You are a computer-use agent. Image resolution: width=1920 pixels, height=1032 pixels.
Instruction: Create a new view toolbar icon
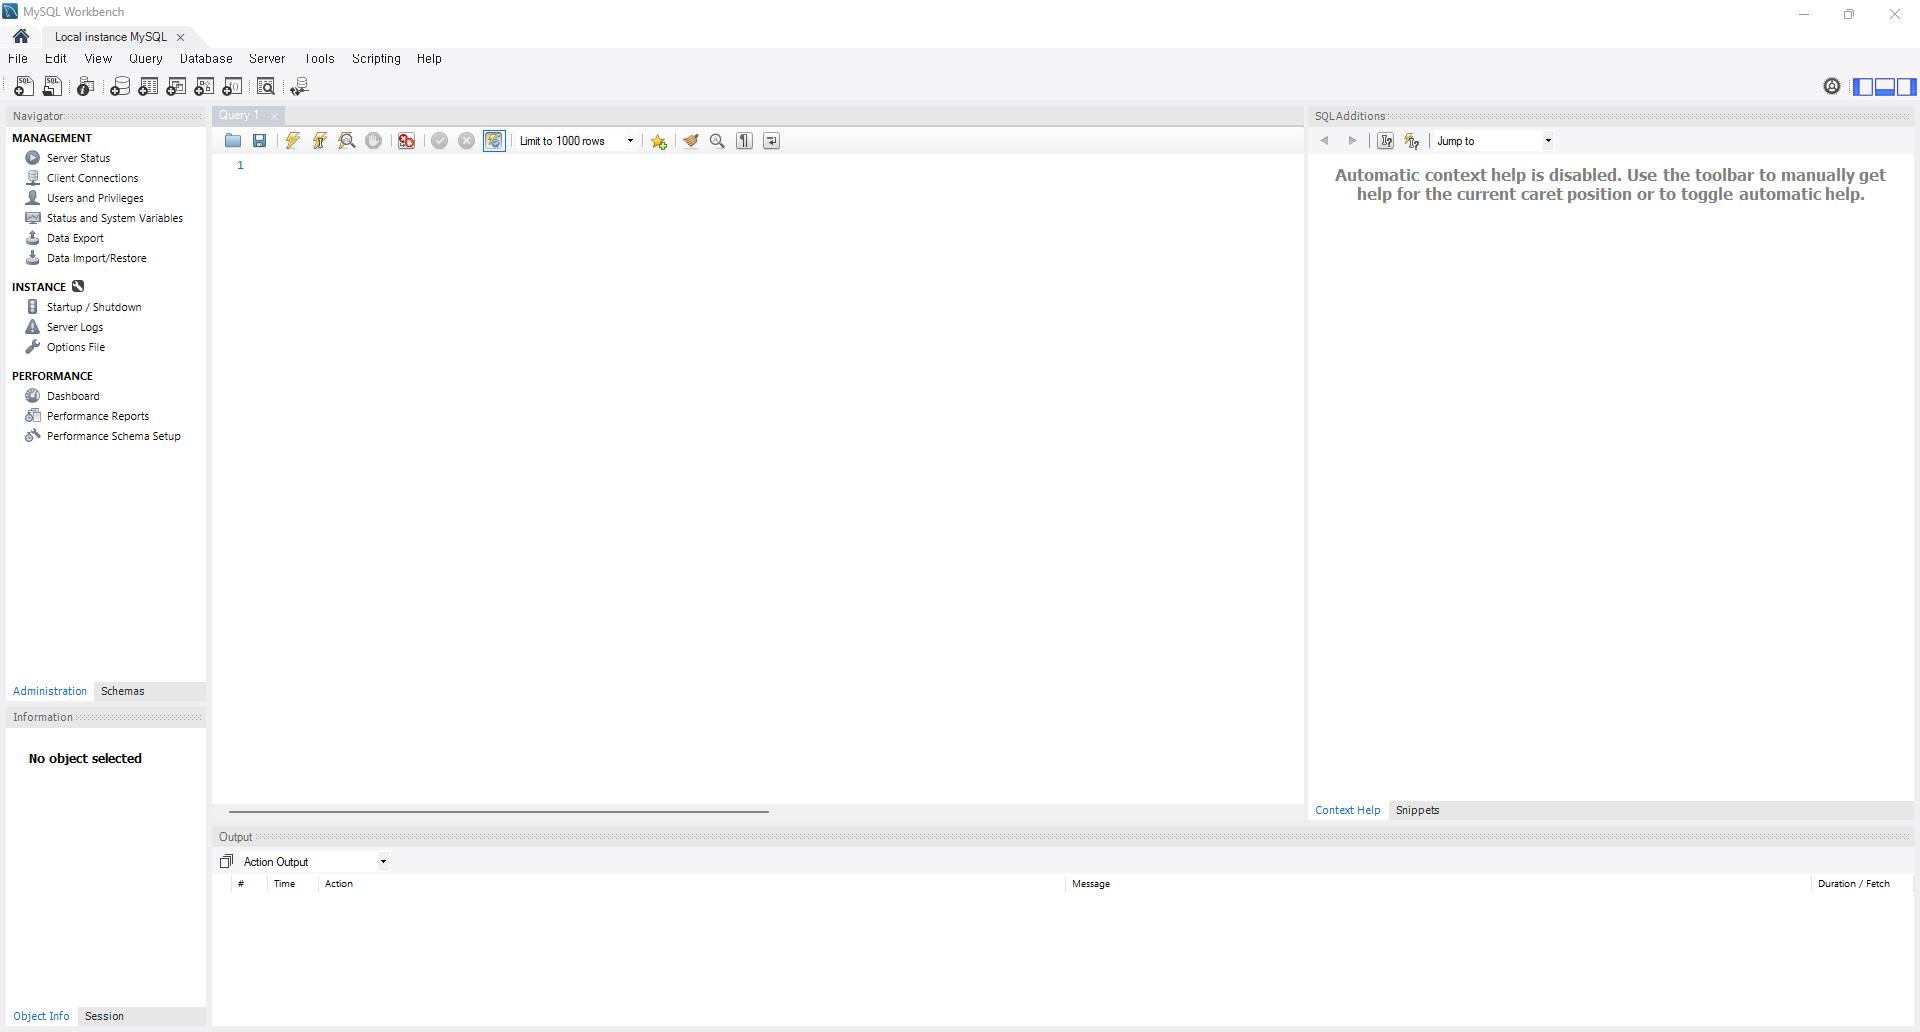coord(176,87)
